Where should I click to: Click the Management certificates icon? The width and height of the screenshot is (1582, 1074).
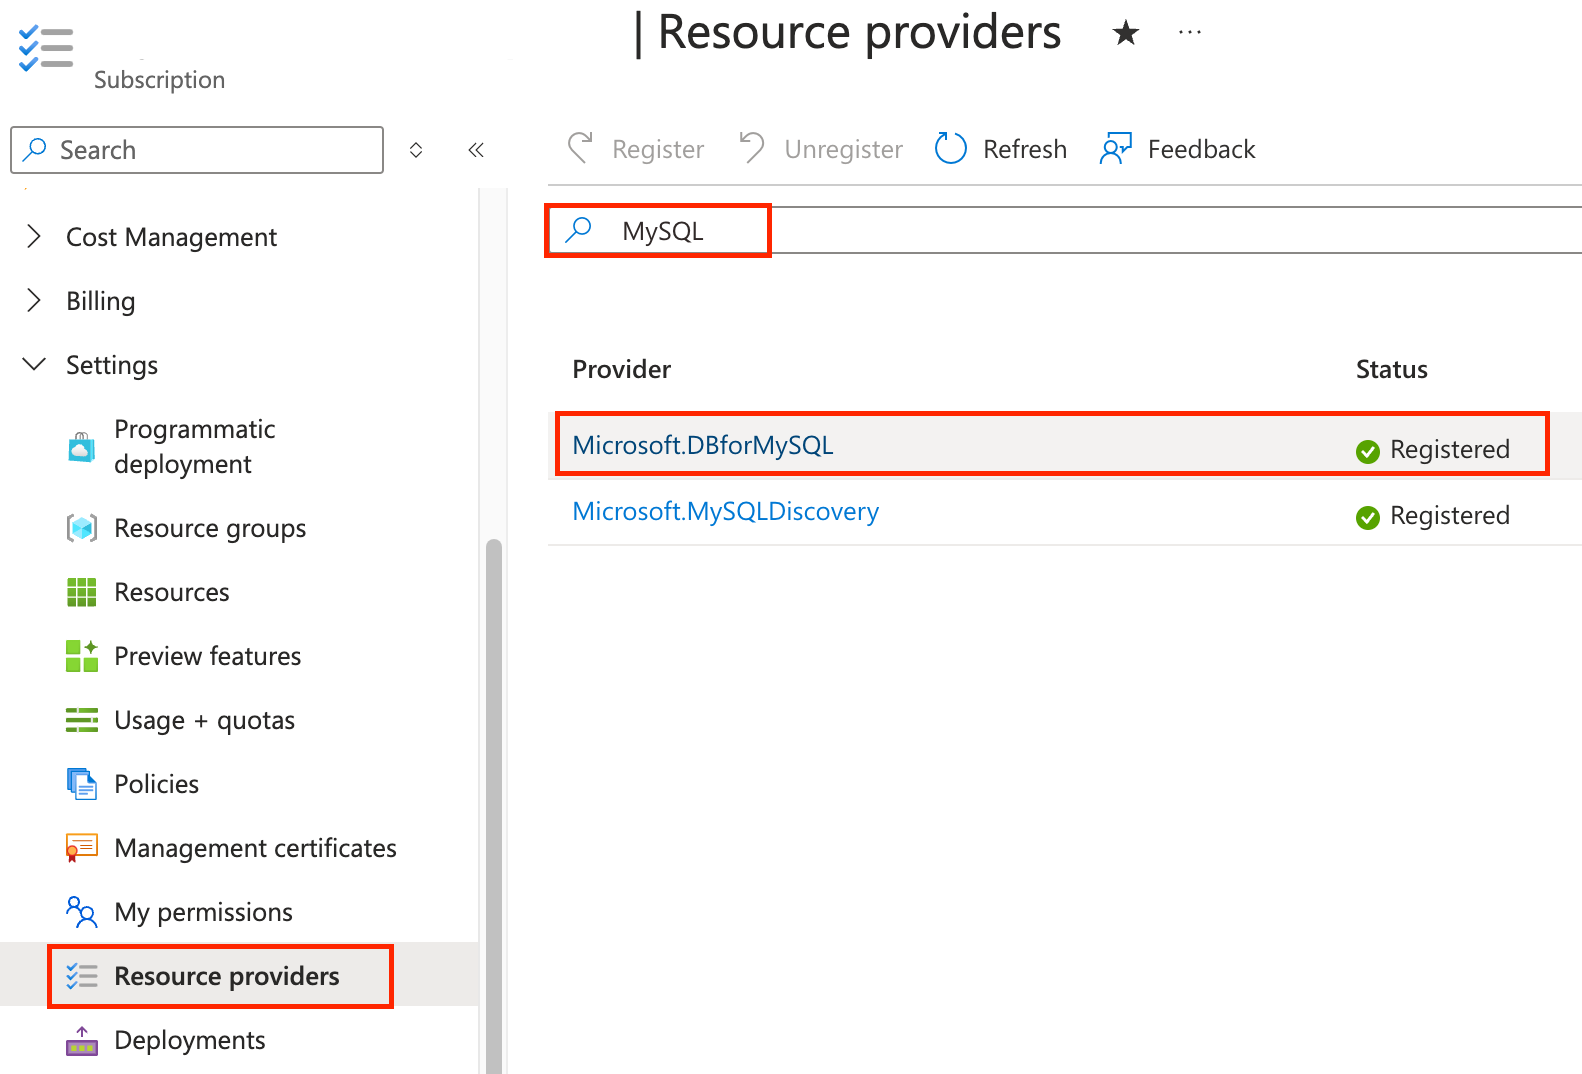[82, 848]
